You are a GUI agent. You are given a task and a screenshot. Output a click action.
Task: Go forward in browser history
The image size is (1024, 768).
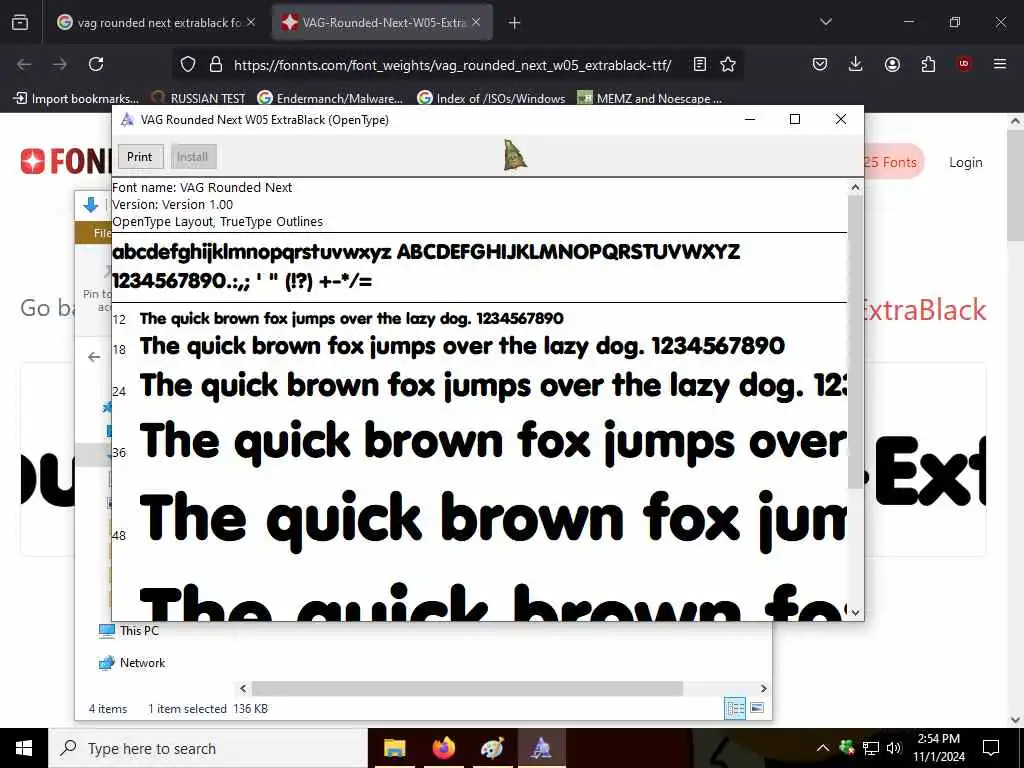pyautogui.click(x=60, y=64)
